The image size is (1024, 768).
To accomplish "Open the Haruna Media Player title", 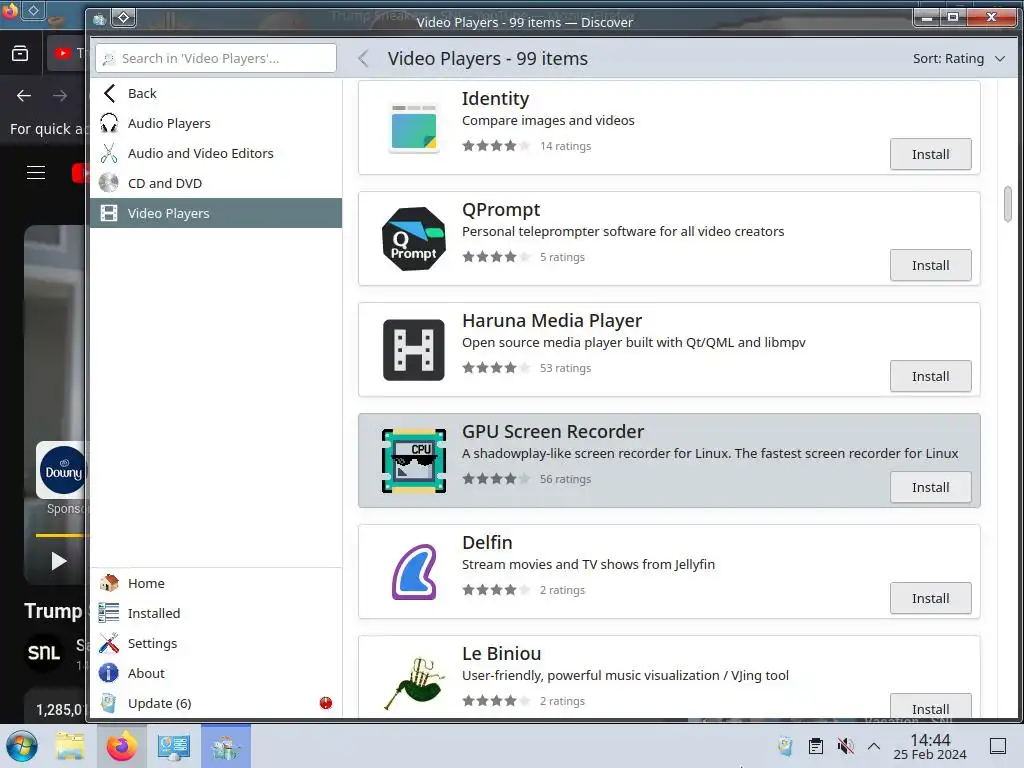I will click(x=552, y=321).
